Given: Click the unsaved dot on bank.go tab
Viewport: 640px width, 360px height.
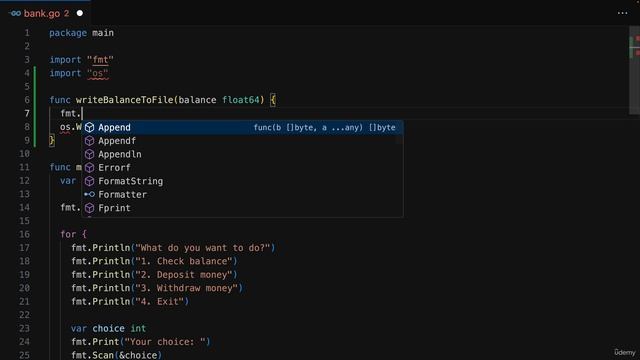Looking at the screenshot, I should (80, 13).
